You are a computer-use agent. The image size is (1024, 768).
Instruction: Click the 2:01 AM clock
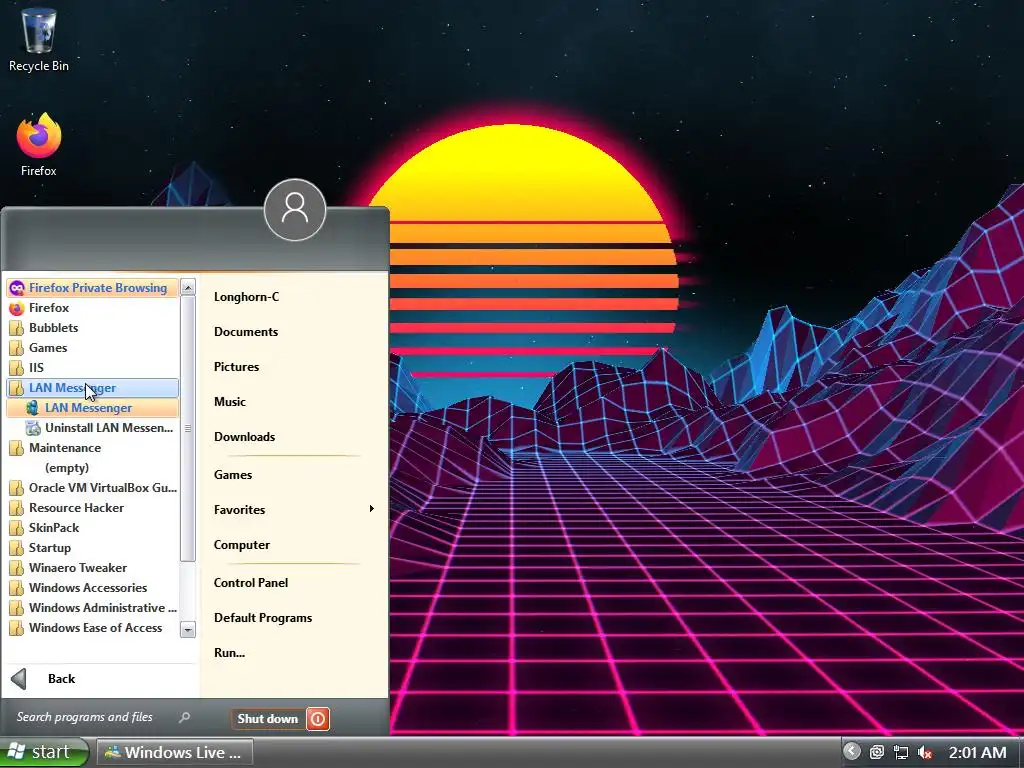click(977, 752)
